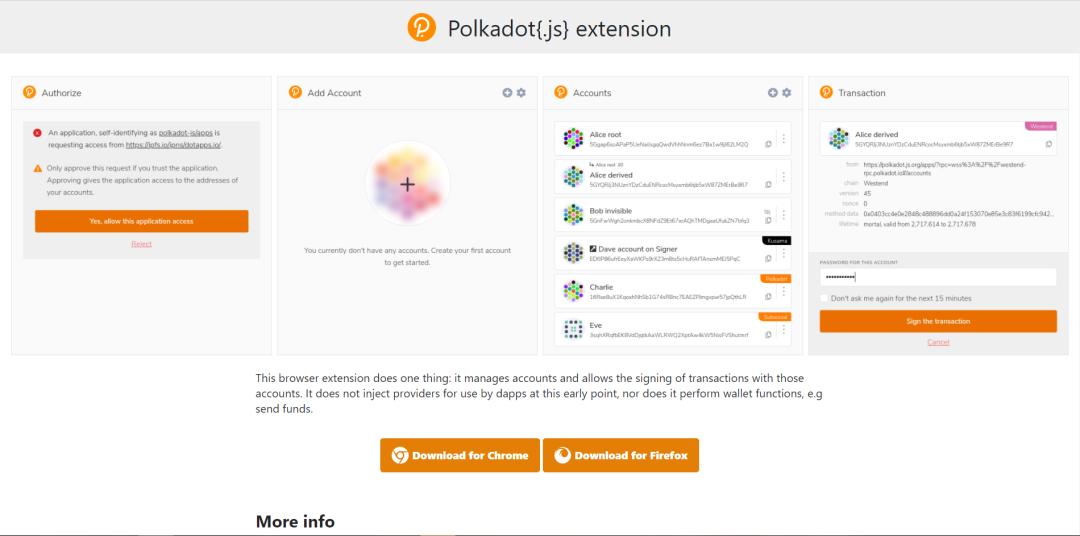Click the gear icon in Add Account header
1080x536 pixels.
point(520,93)
